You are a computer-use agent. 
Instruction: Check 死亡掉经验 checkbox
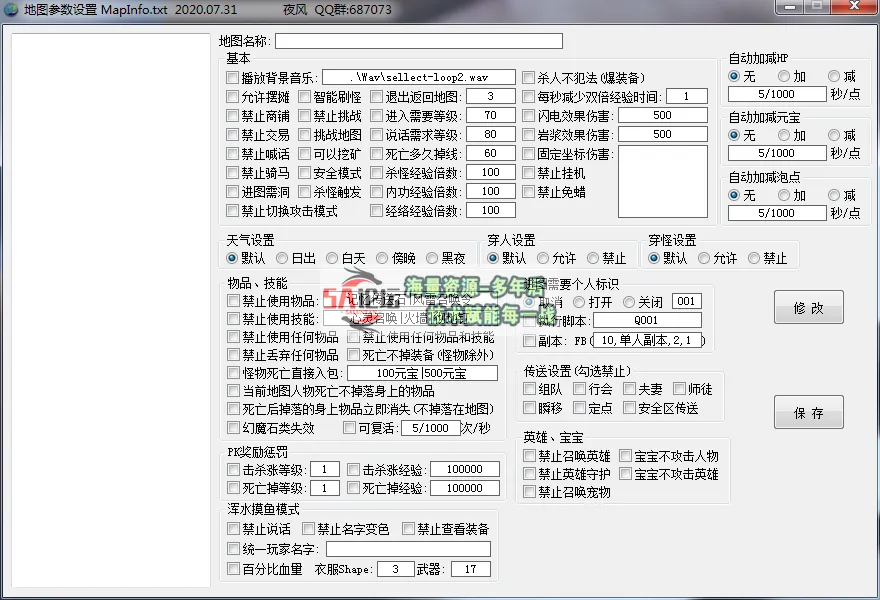tap(353, 488)
